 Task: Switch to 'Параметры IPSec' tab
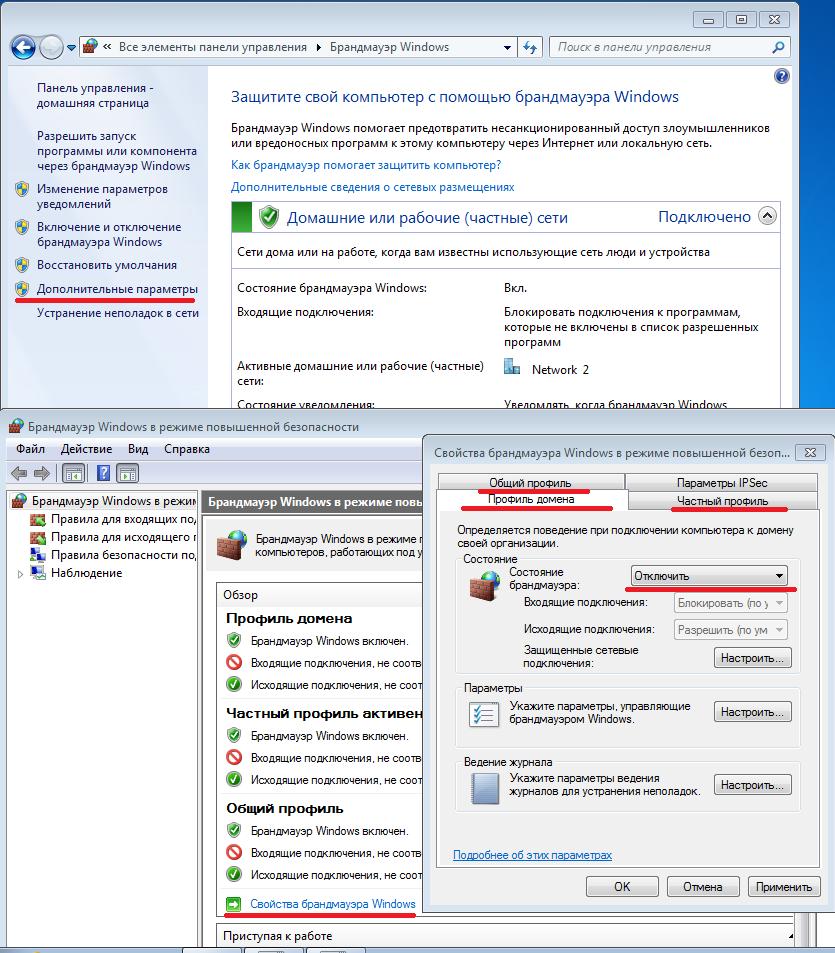pos(722,483)
